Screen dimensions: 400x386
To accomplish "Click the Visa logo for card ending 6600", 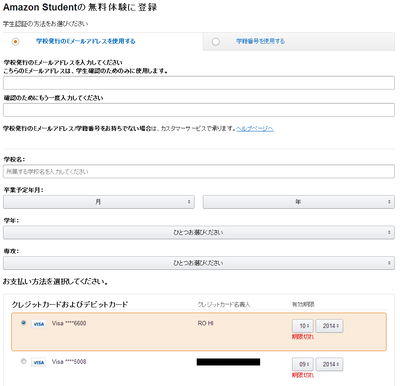I will 39,324.
